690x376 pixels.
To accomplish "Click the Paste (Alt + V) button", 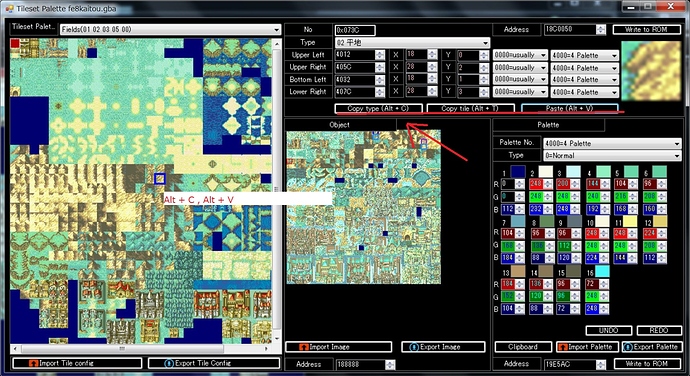I will coord(569,108).
